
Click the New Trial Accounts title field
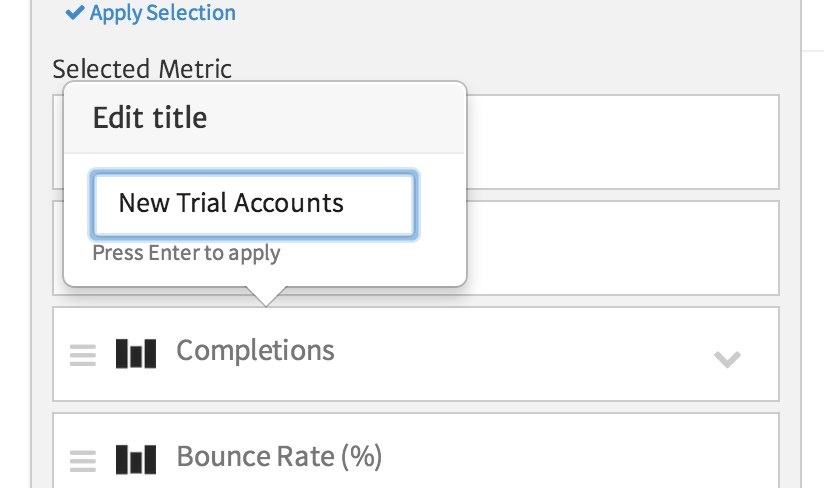coord(254,204)
